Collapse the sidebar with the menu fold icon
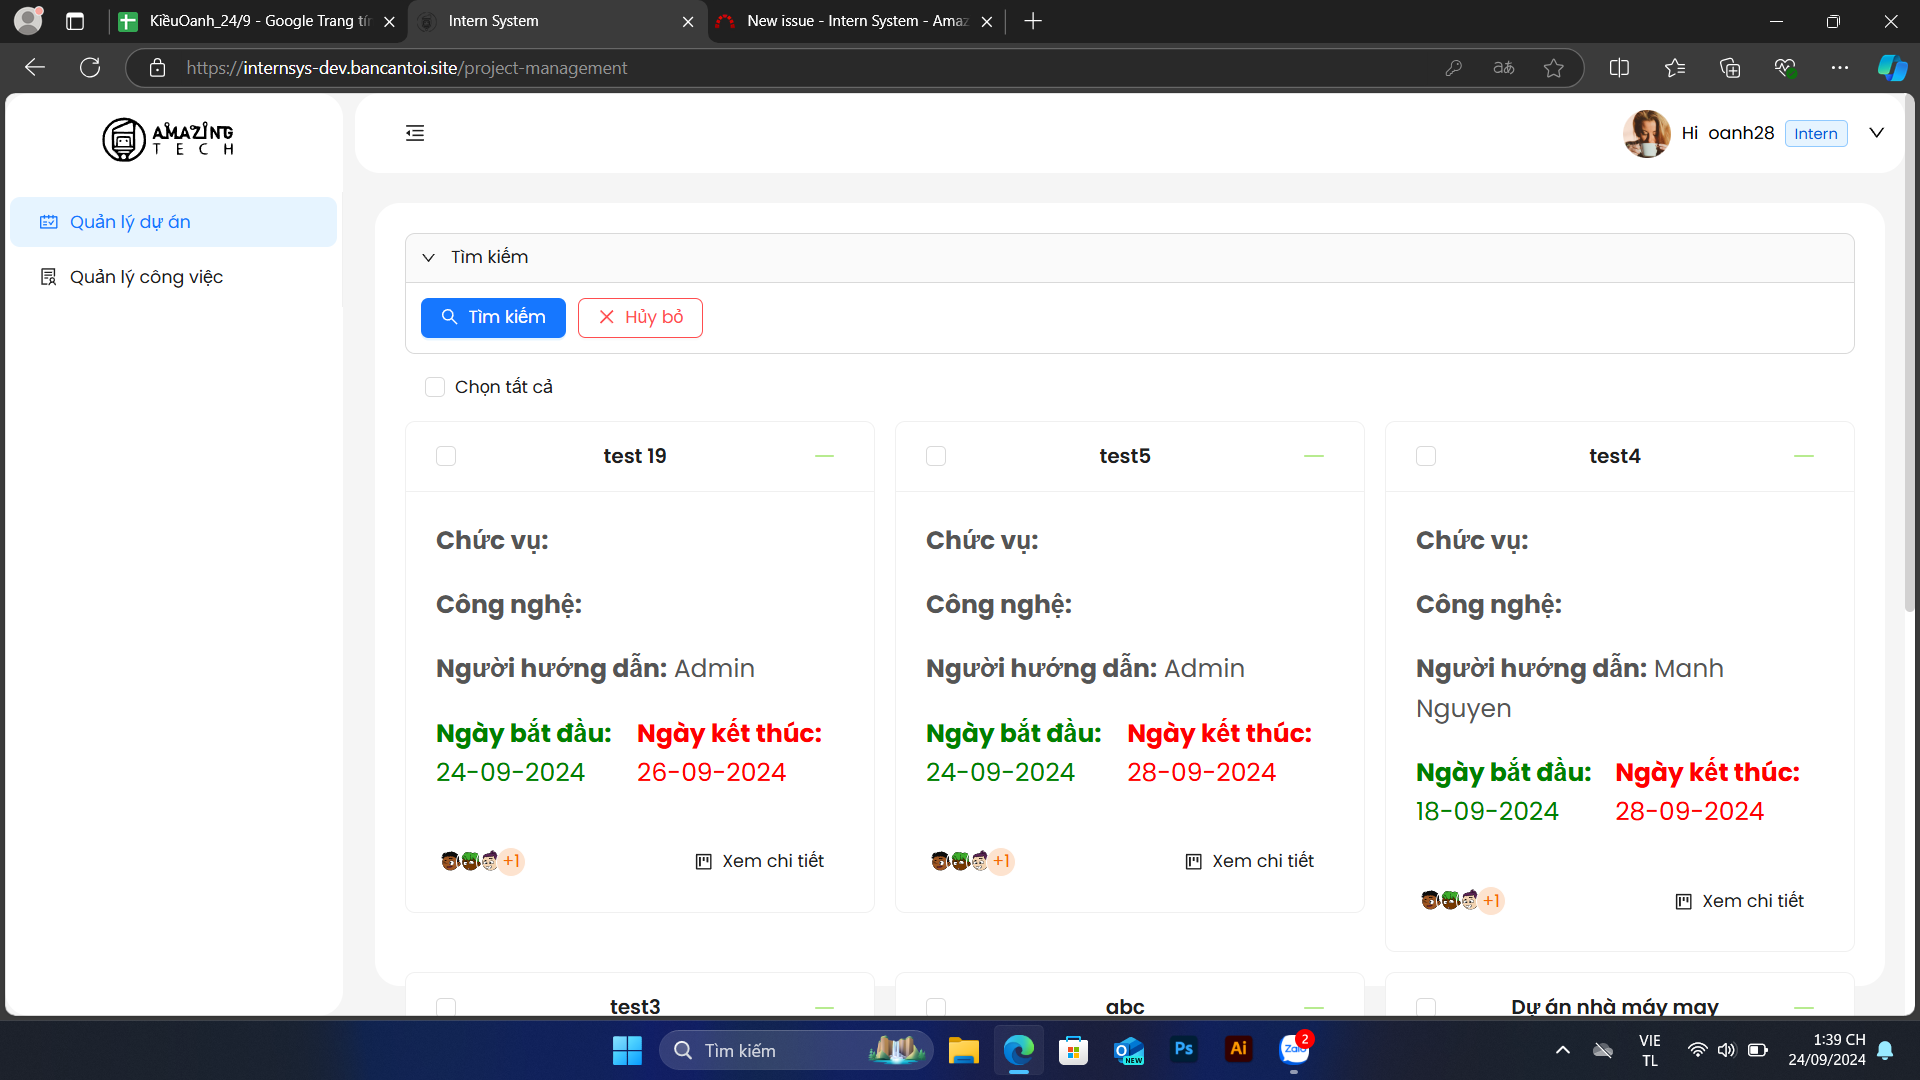Image resolution: width=1920 pixels, height=1080 pixels. point(415,133)
